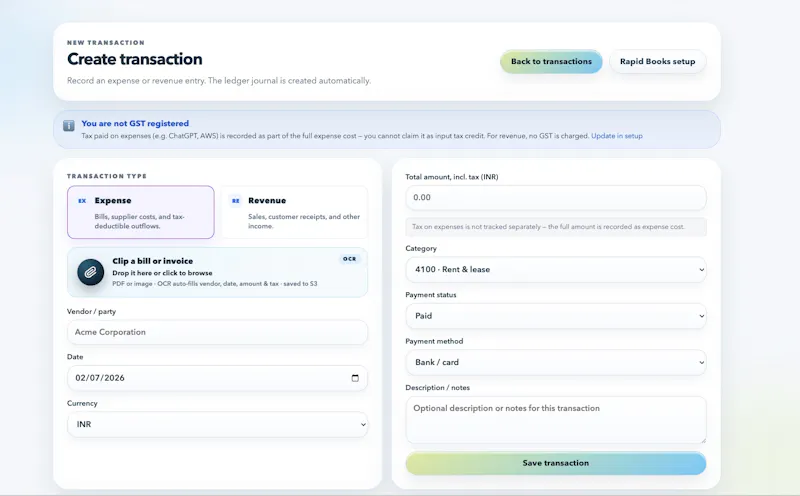Open the date picker calendar icon
This screenshot has height=496, width=800.
pyautogui.click(x=355, y=378)
